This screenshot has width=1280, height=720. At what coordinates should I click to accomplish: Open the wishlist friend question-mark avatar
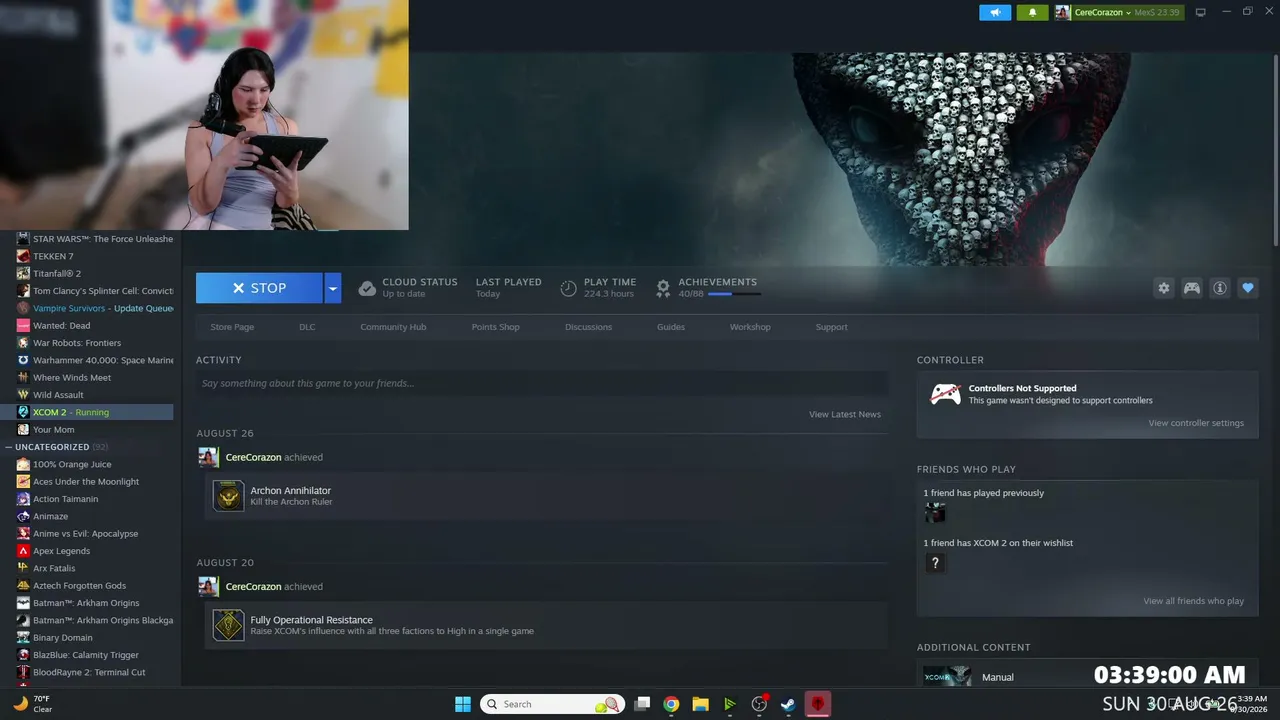point(935,563)
